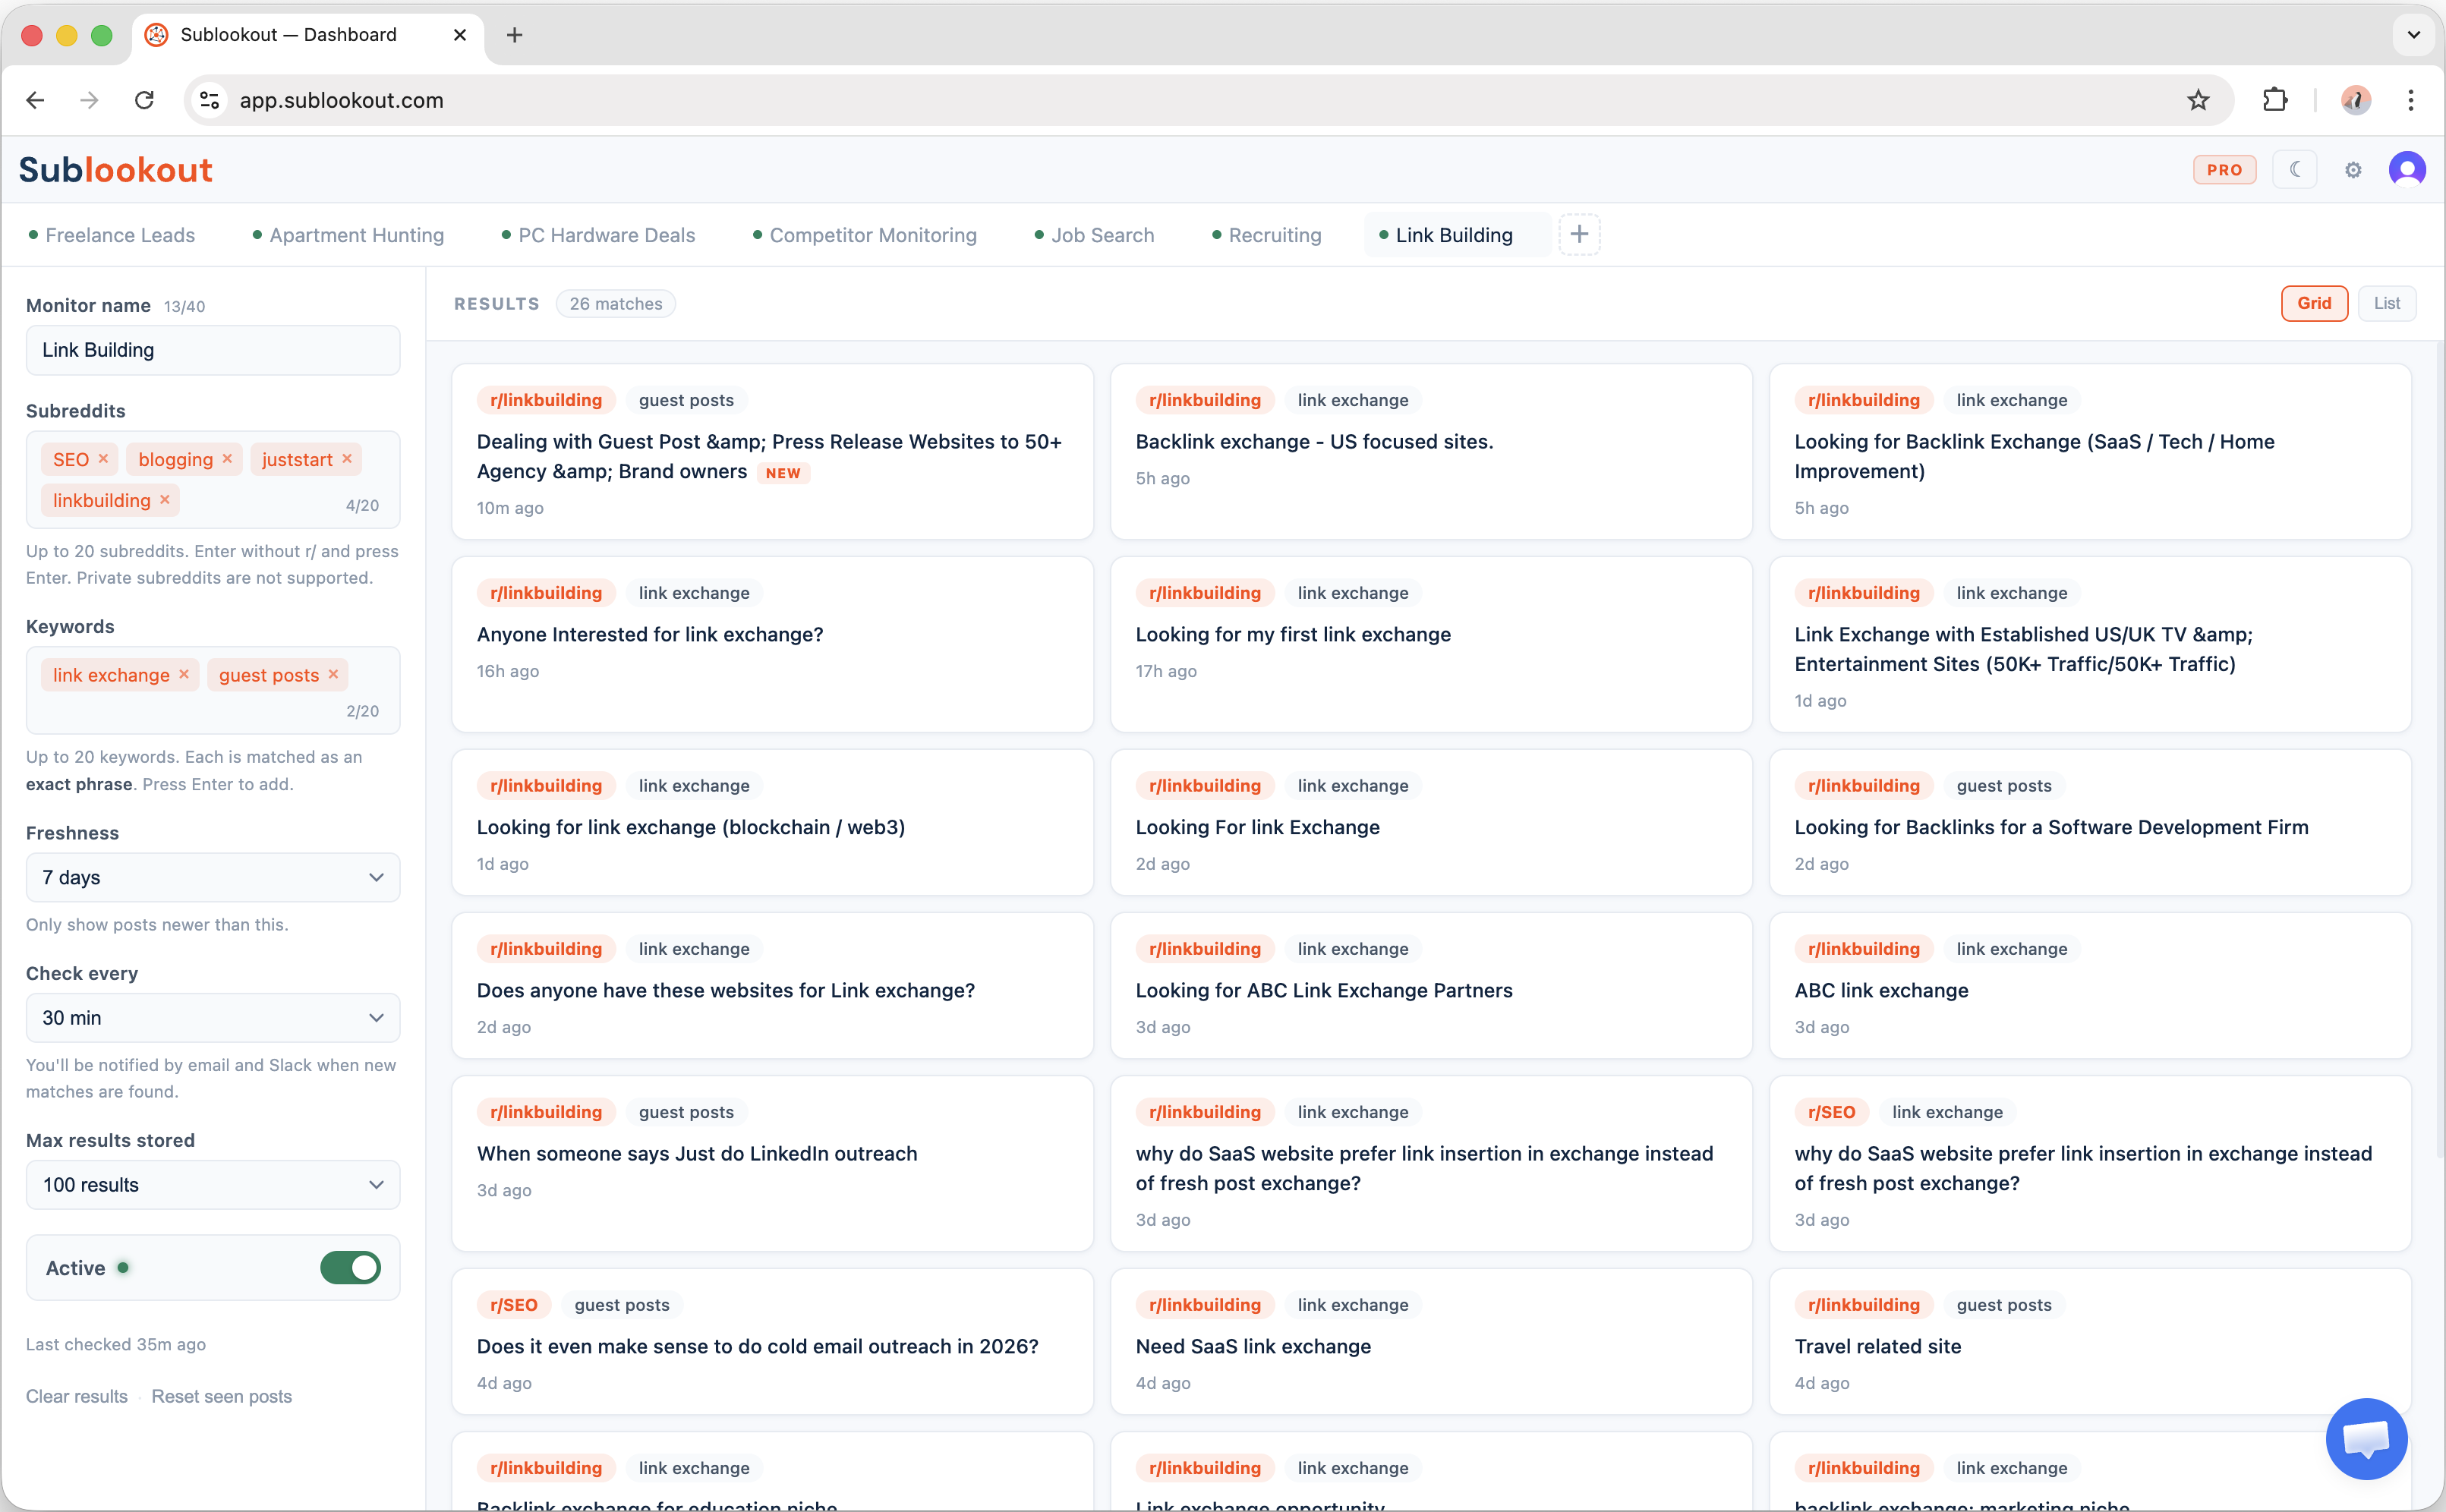2446x1512 pixels.
Task: Remove the link exchange keyword
Action: [x=184, y=675]
